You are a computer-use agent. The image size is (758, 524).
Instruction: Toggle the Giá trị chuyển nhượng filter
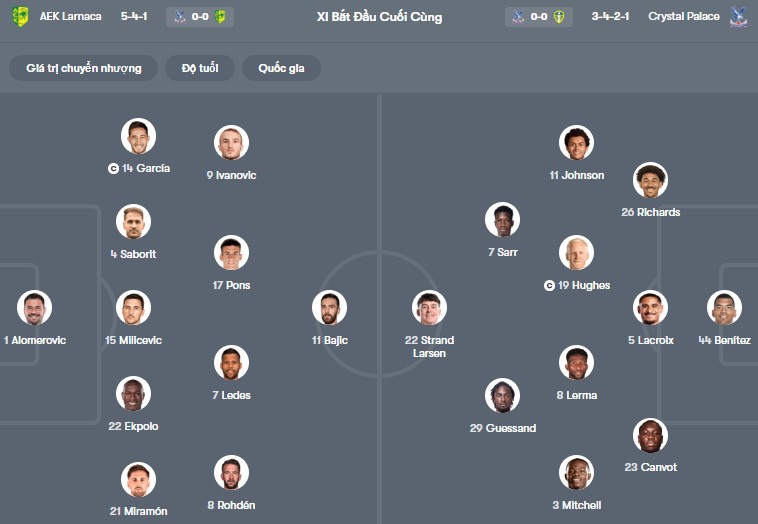[x=84, y=68]
